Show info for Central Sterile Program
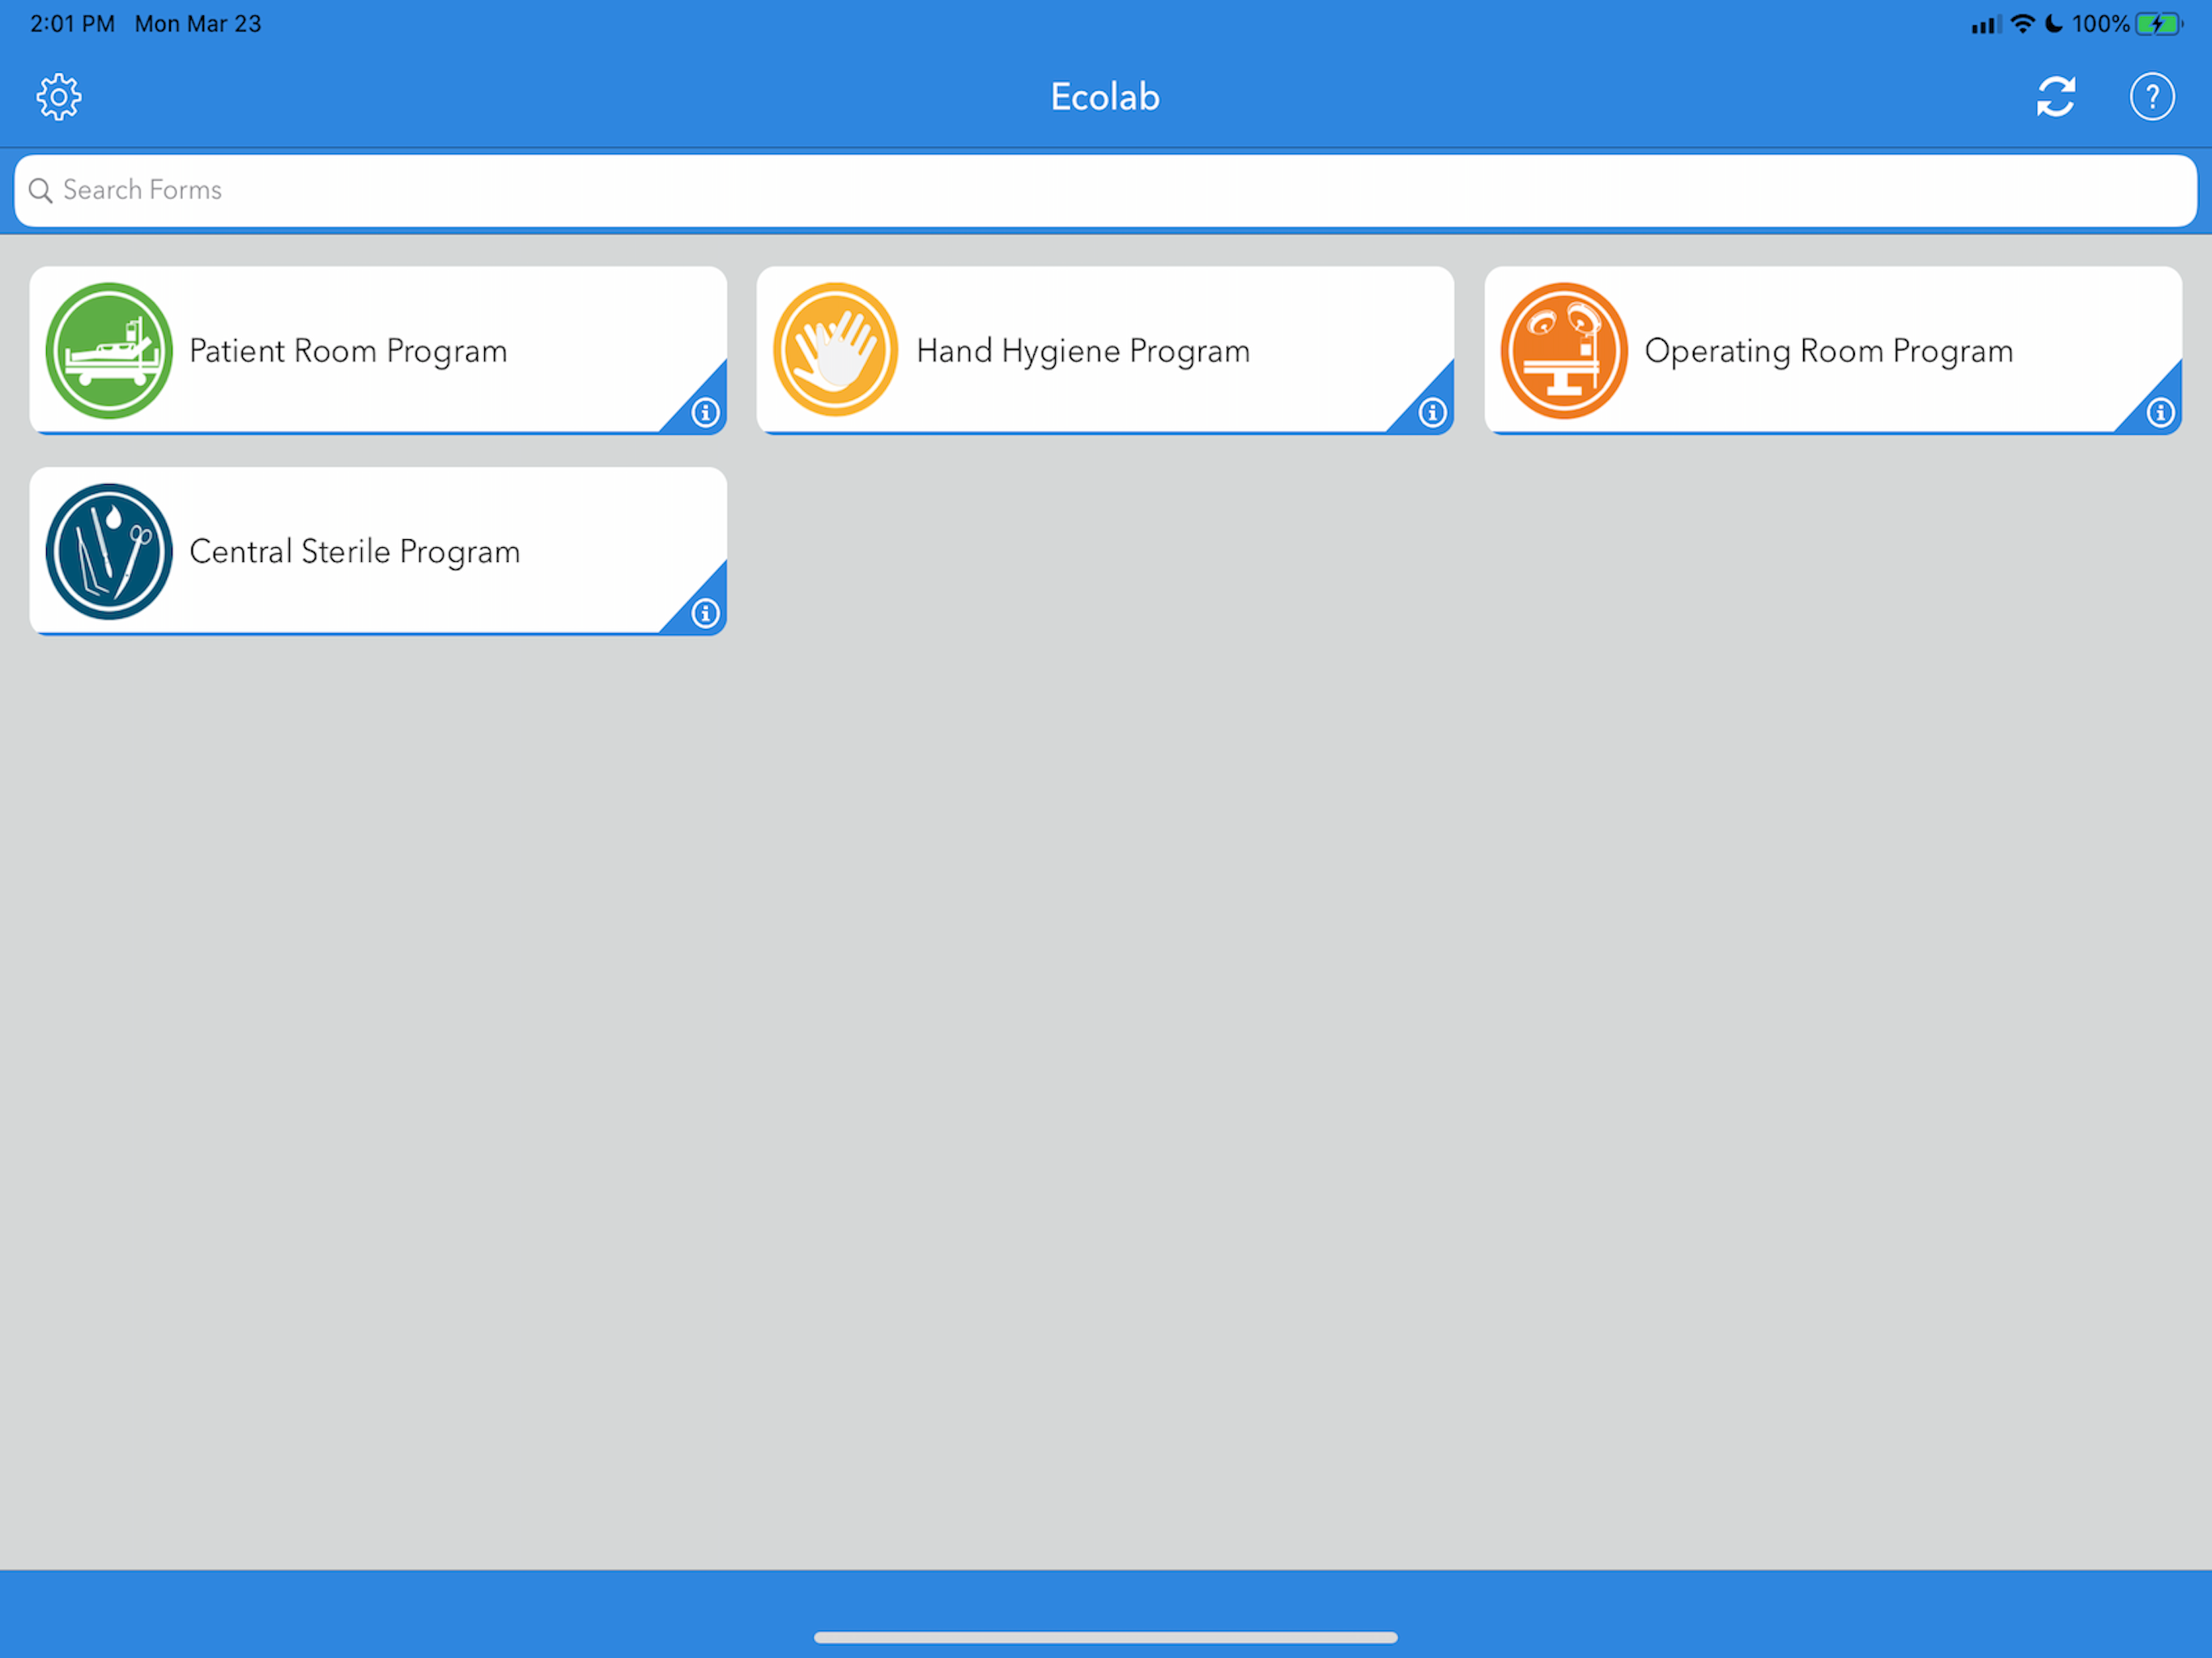 click(705, 613)
